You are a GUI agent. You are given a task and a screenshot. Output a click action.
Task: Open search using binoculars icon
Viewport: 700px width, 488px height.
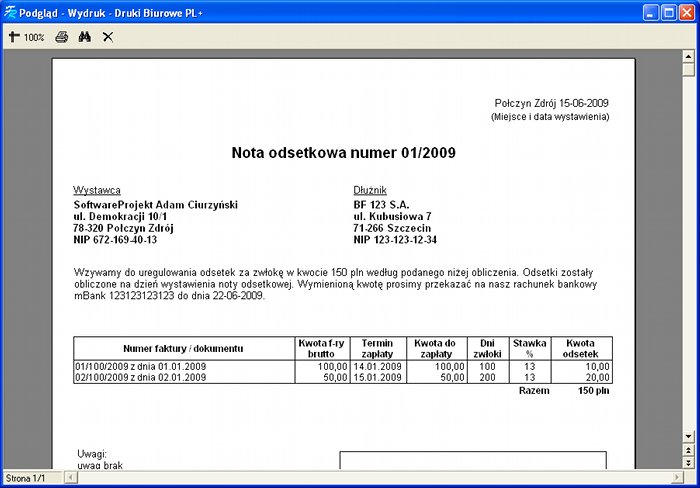click(x=85, y=37)
